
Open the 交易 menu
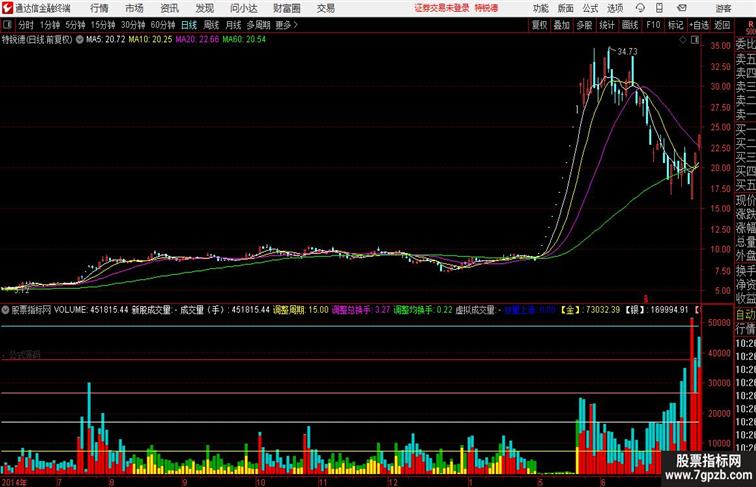325,8
